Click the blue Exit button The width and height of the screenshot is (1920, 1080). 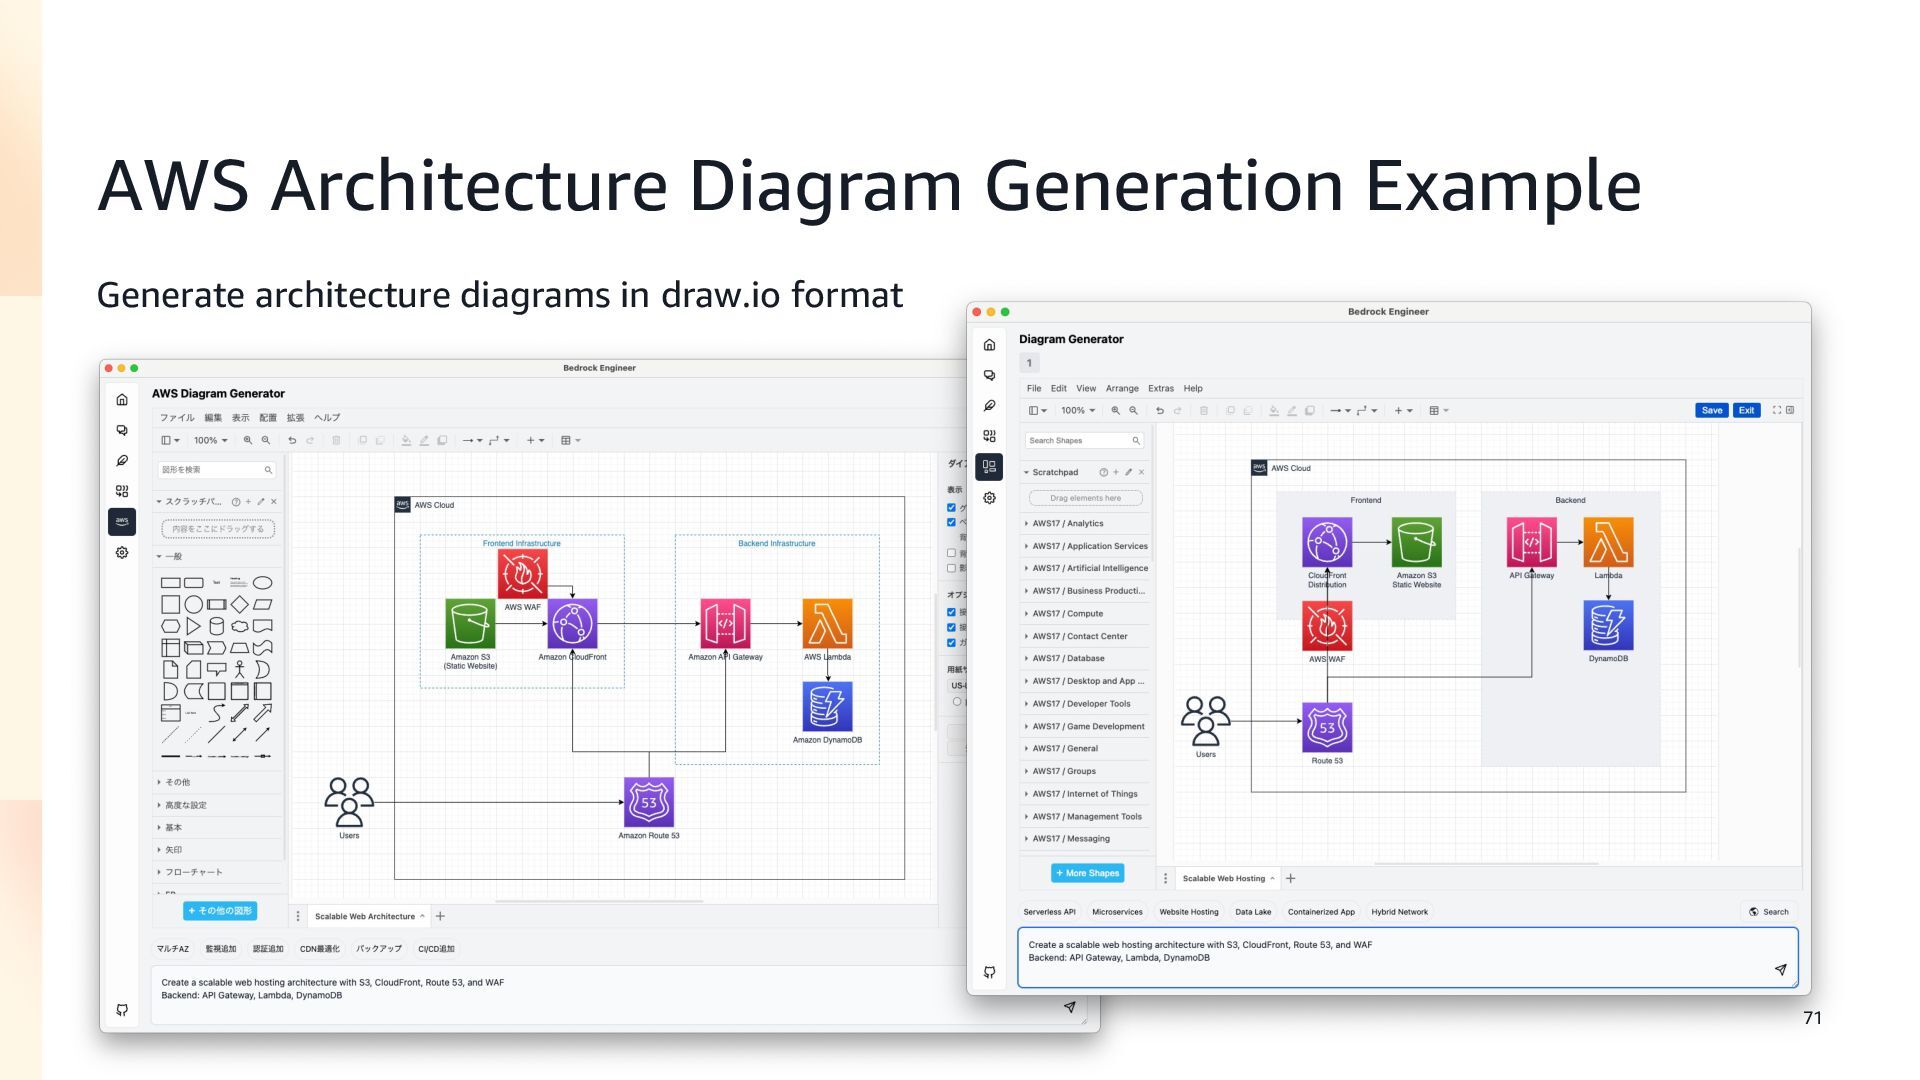point(1746,411)
